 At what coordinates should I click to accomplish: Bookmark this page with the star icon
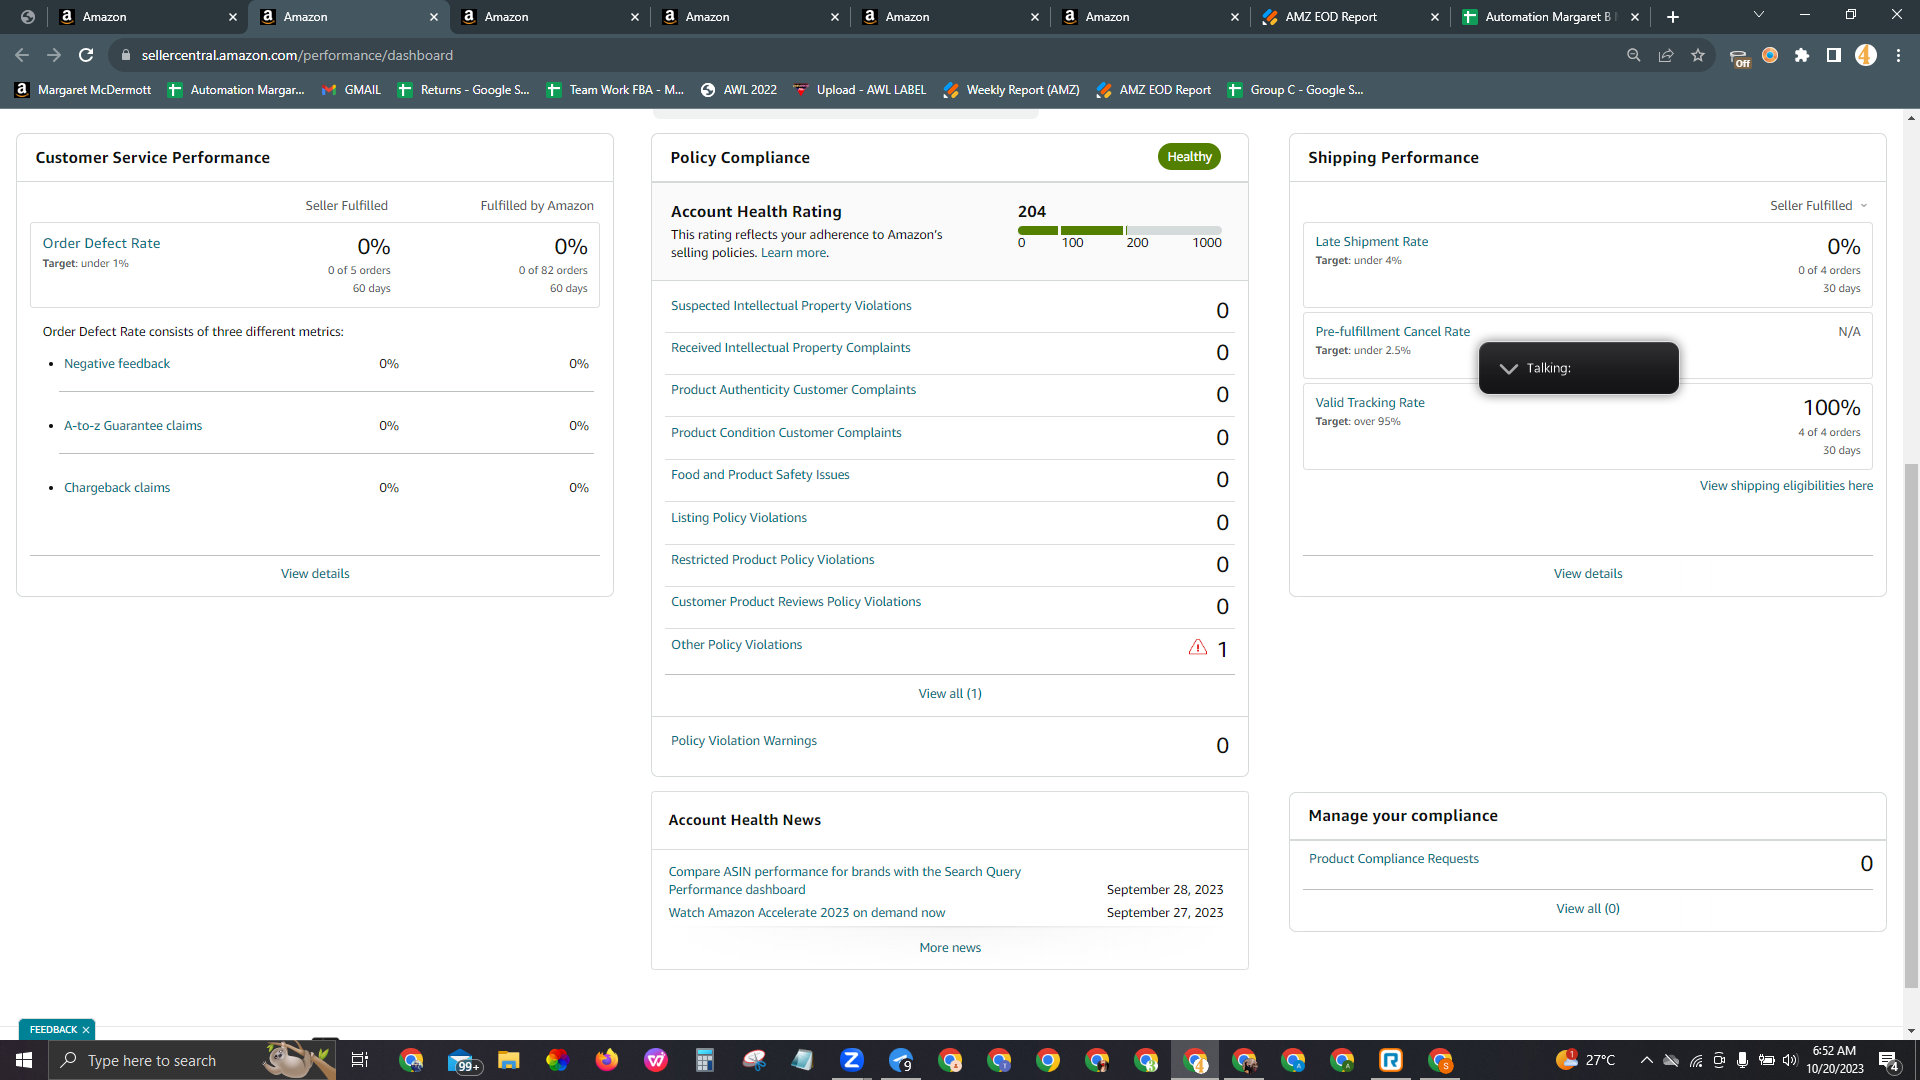[1698, 55]
